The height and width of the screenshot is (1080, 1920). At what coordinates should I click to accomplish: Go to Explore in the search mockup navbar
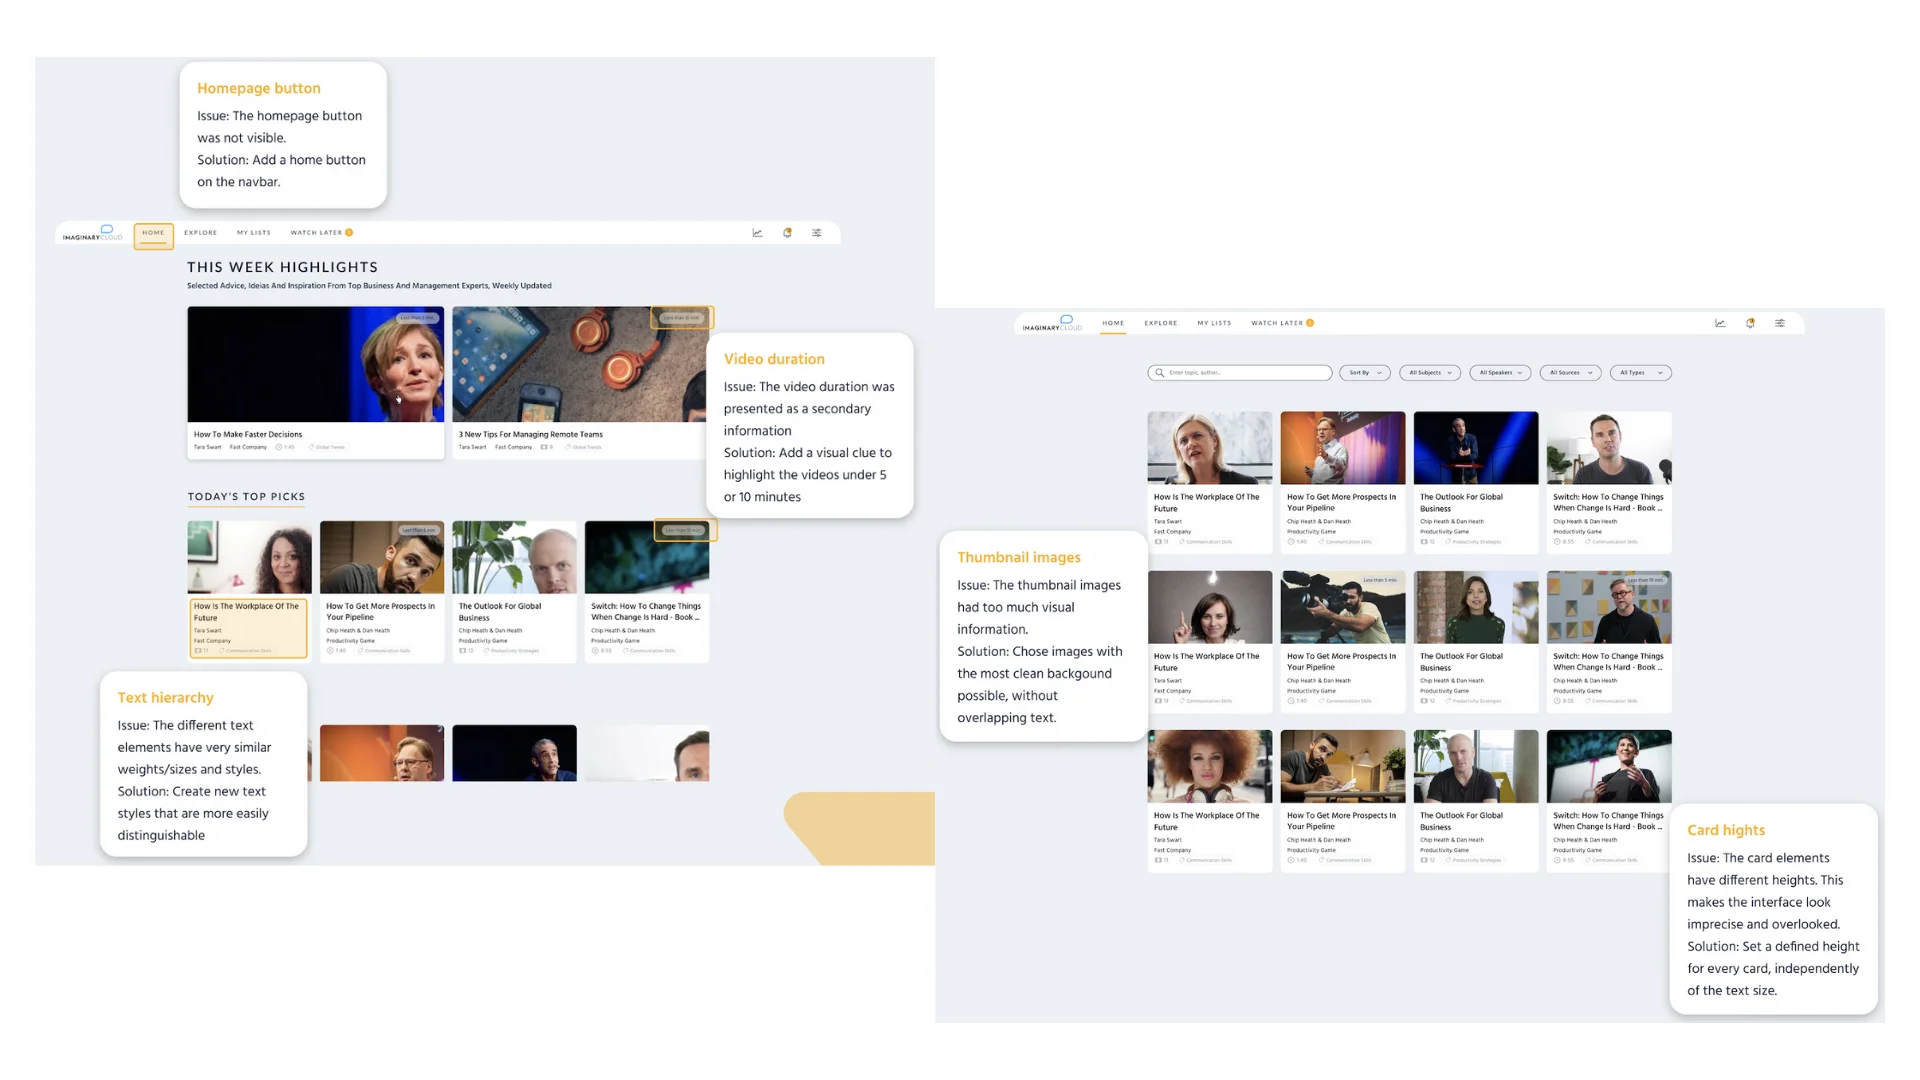pos(1161,323)
